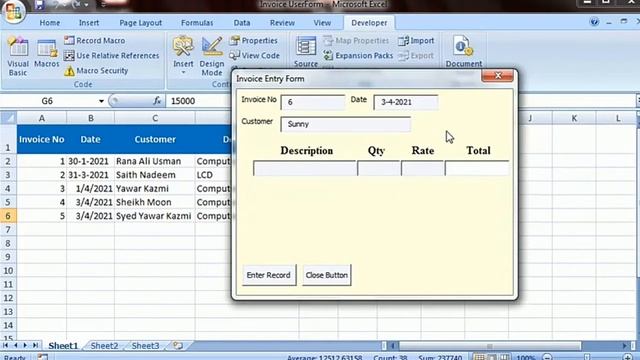
Task: Select column C header
Action: (155, 118)
